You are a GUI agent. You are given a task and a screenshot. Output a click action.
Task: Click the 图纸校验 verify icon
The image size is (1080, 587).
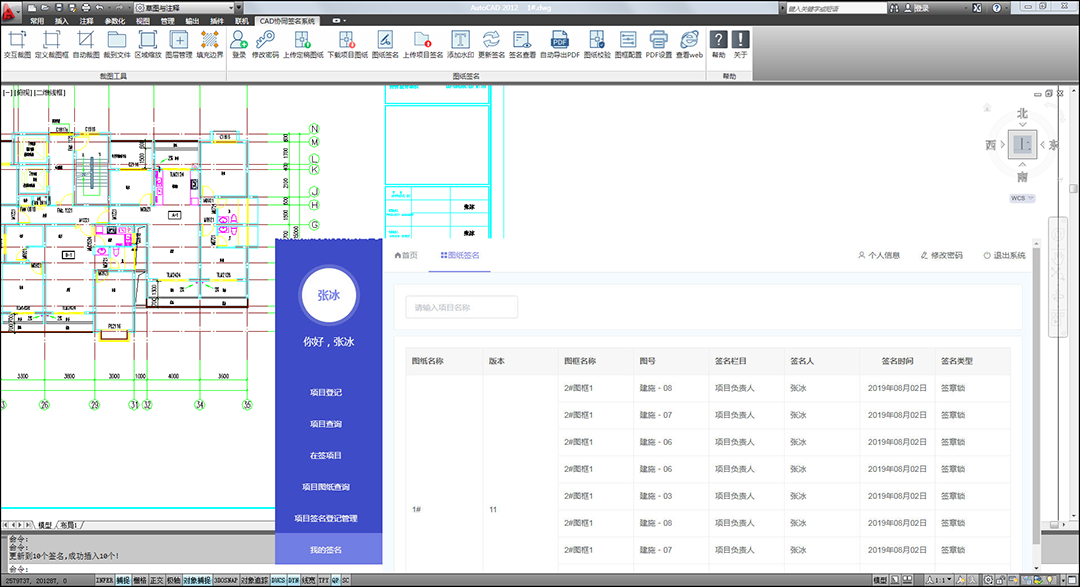click(596, 40)
